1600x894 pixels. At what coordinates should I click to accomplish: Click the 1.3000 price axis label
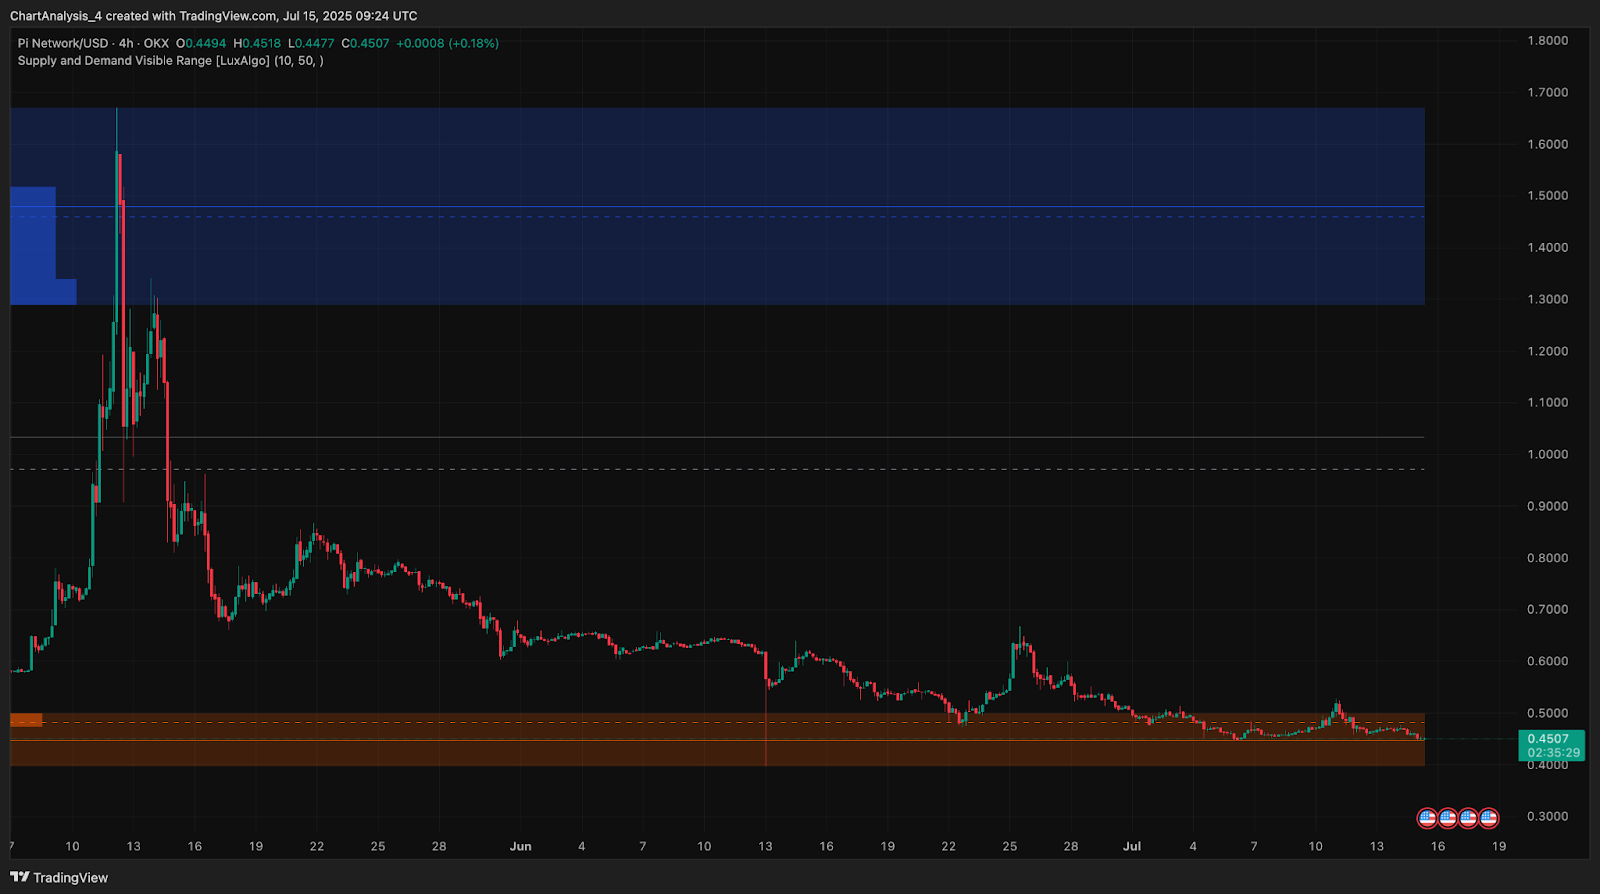point(1547,299)
